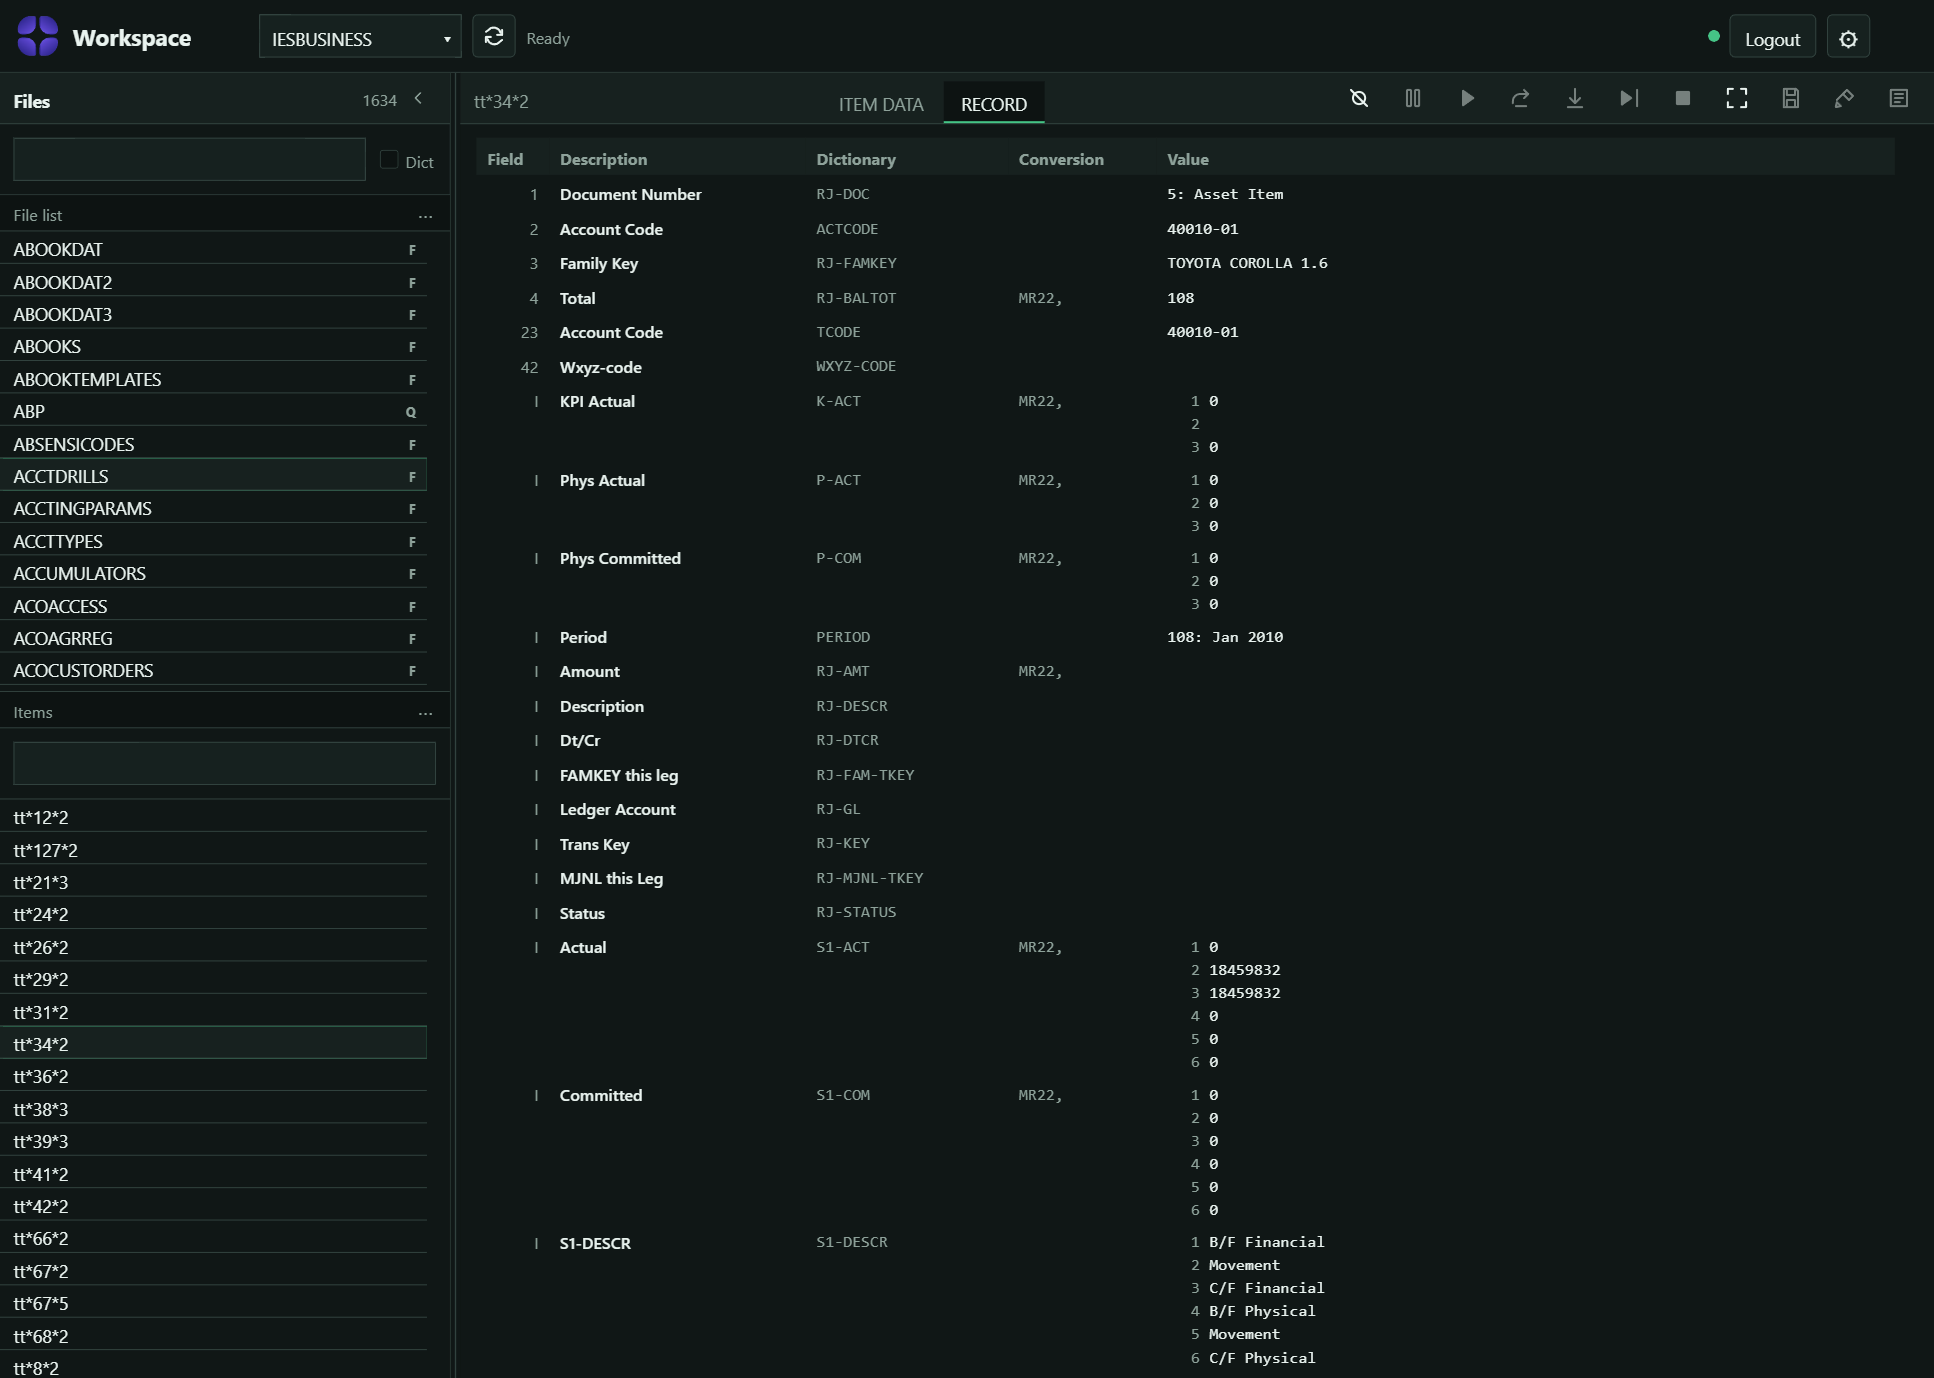The image size is (1934, 1378).
Task: Click the refresh icon next to IESBUSINESS
Action: click(x=494, y=37)
